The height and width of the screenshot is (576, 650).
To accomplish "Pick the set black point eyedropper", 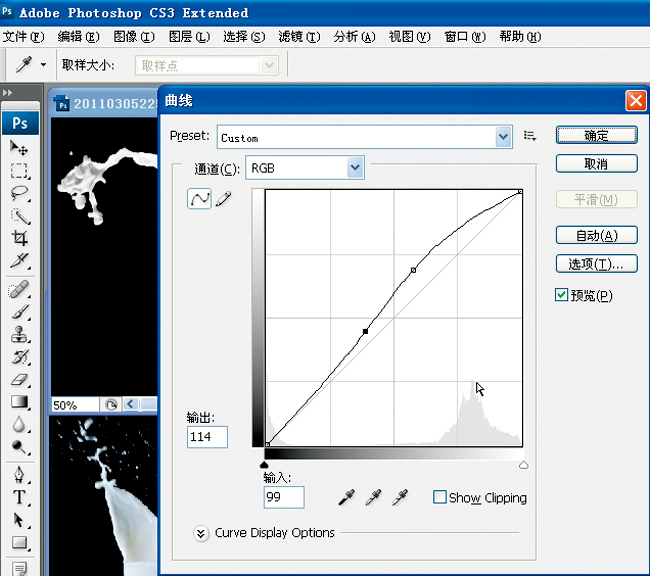I will click(x=347, y=497).
